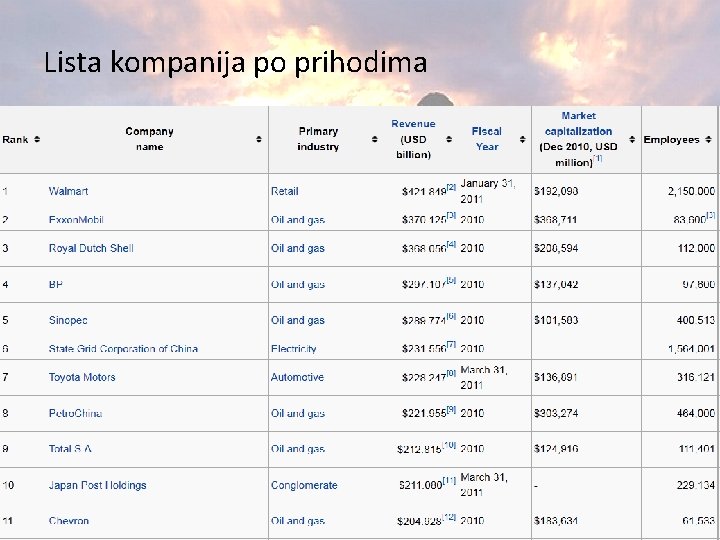Click the slide title Lista kompanija po prihodima
This screenshot has height=540, width=720.
pos(236,64)
